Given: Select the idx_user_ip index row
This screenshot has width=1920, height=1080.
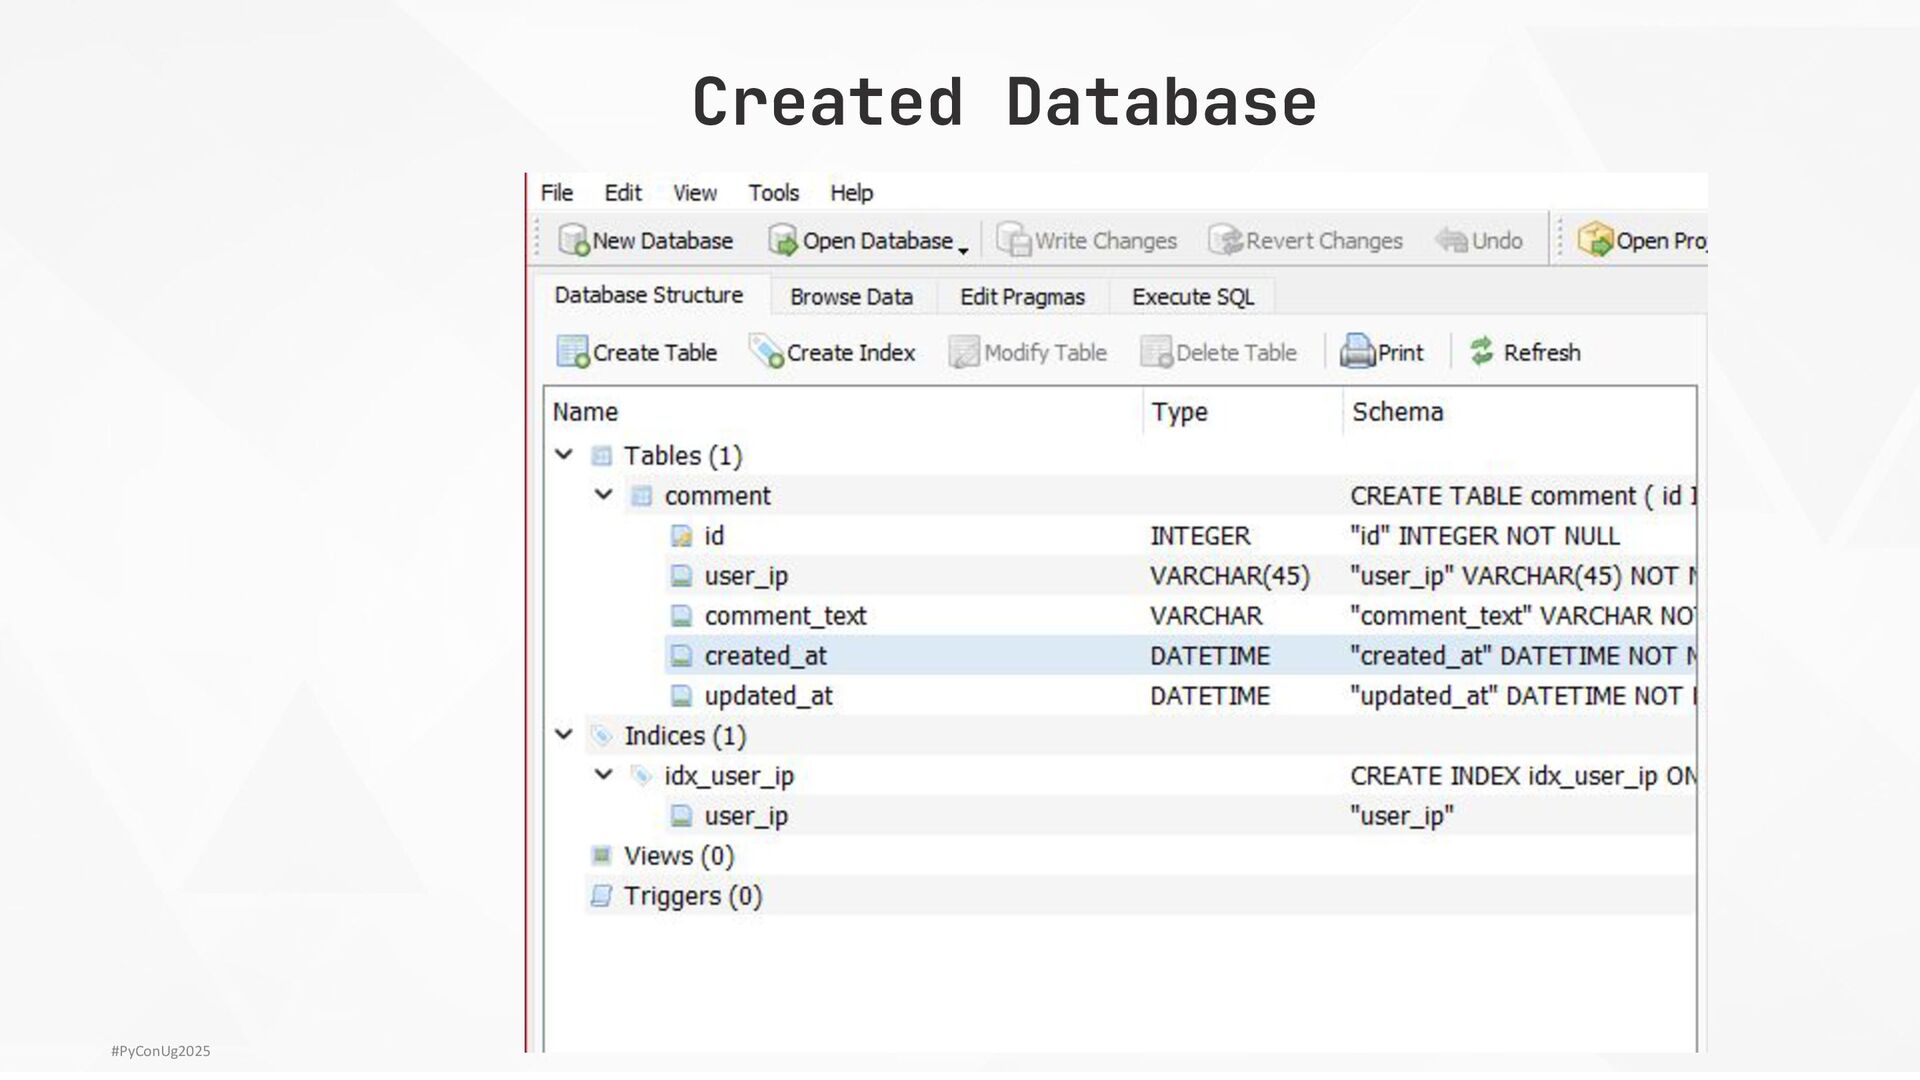Looking at the screenshot, I should click(x=1120, y=775).
